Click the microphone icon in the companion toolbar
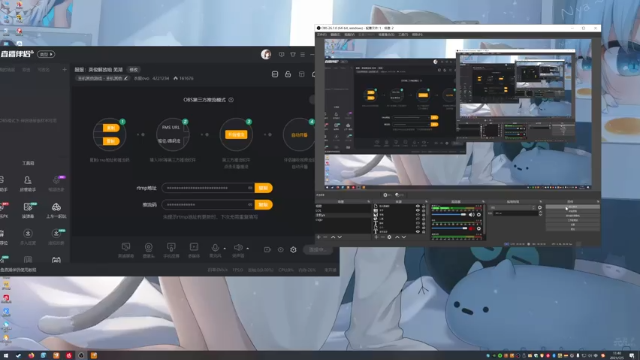 pyautogui.click(x=215, y=247)
